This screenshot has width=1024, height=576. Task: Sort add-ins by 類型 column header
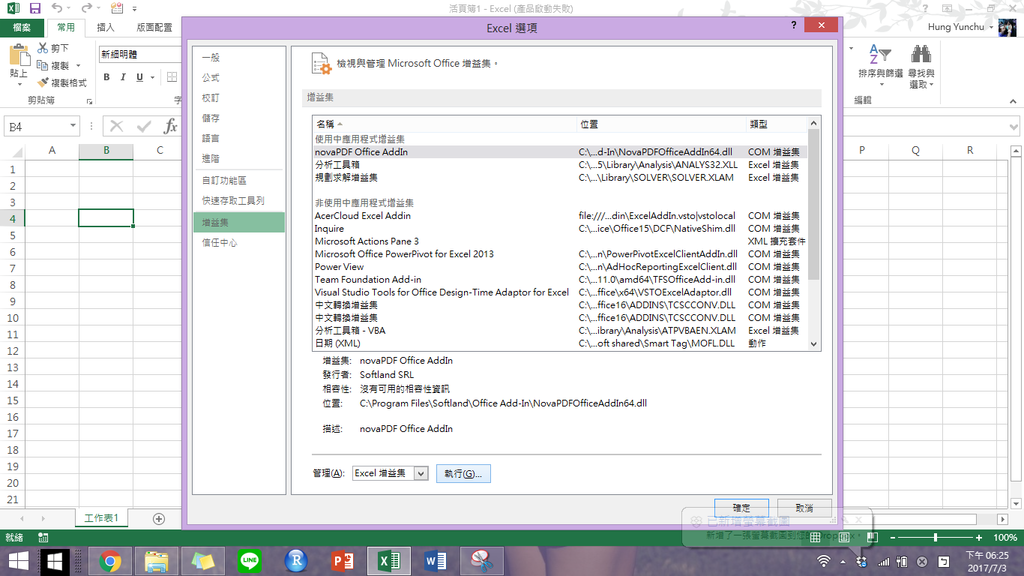click(776, 124)
